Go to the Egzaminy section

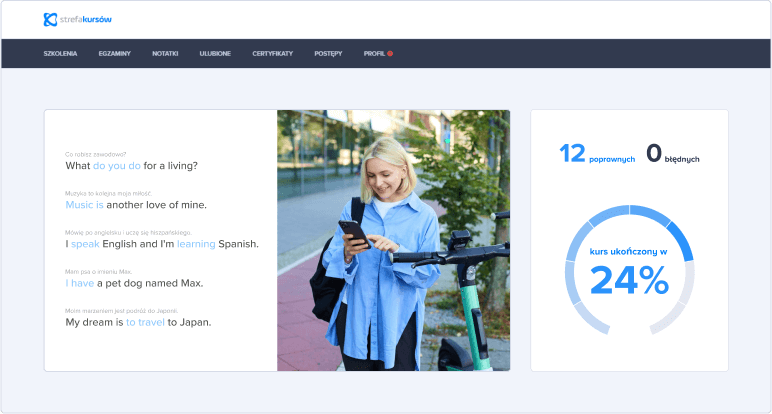point(114,53)
